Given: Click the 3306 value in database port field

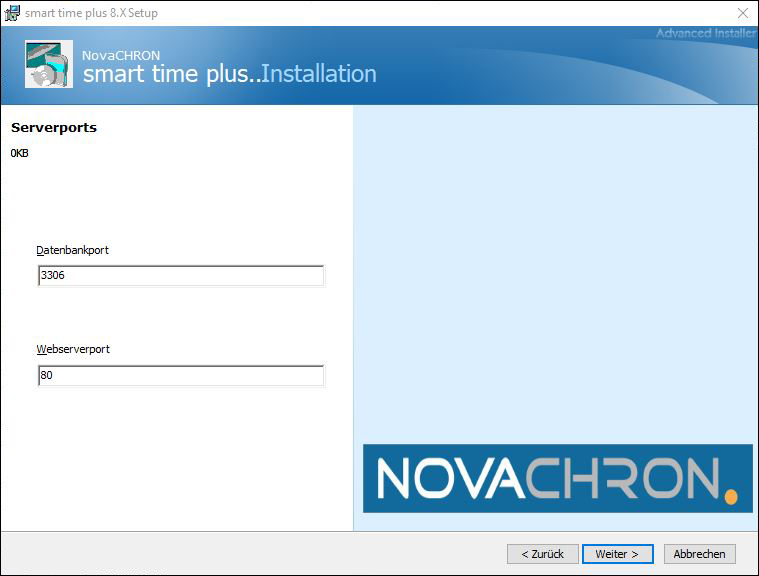Looking at the screenshot, I should click(x=53, y=275).
